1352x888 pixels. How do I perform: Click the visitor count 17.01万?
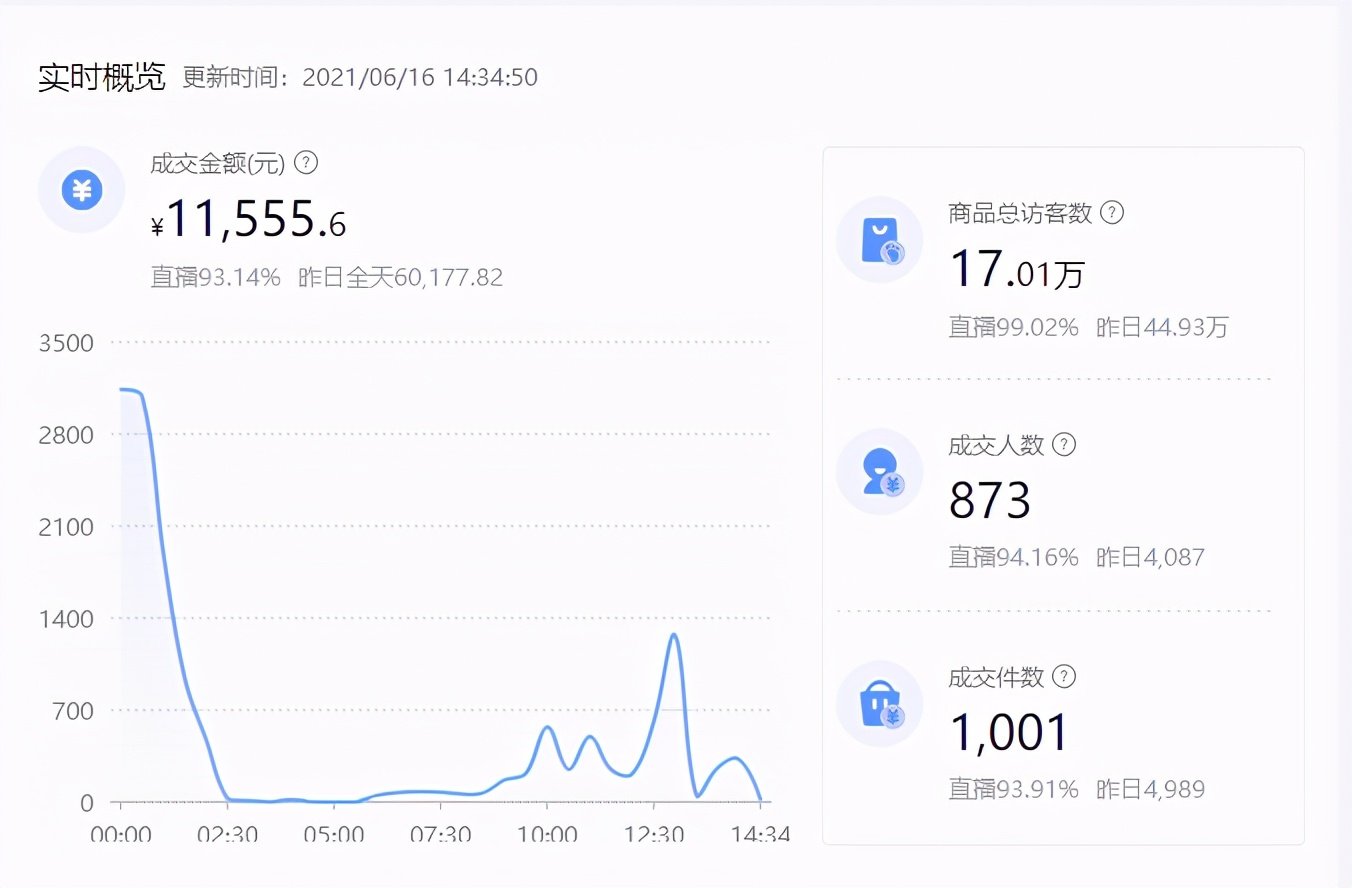(x=1014, y=268)
